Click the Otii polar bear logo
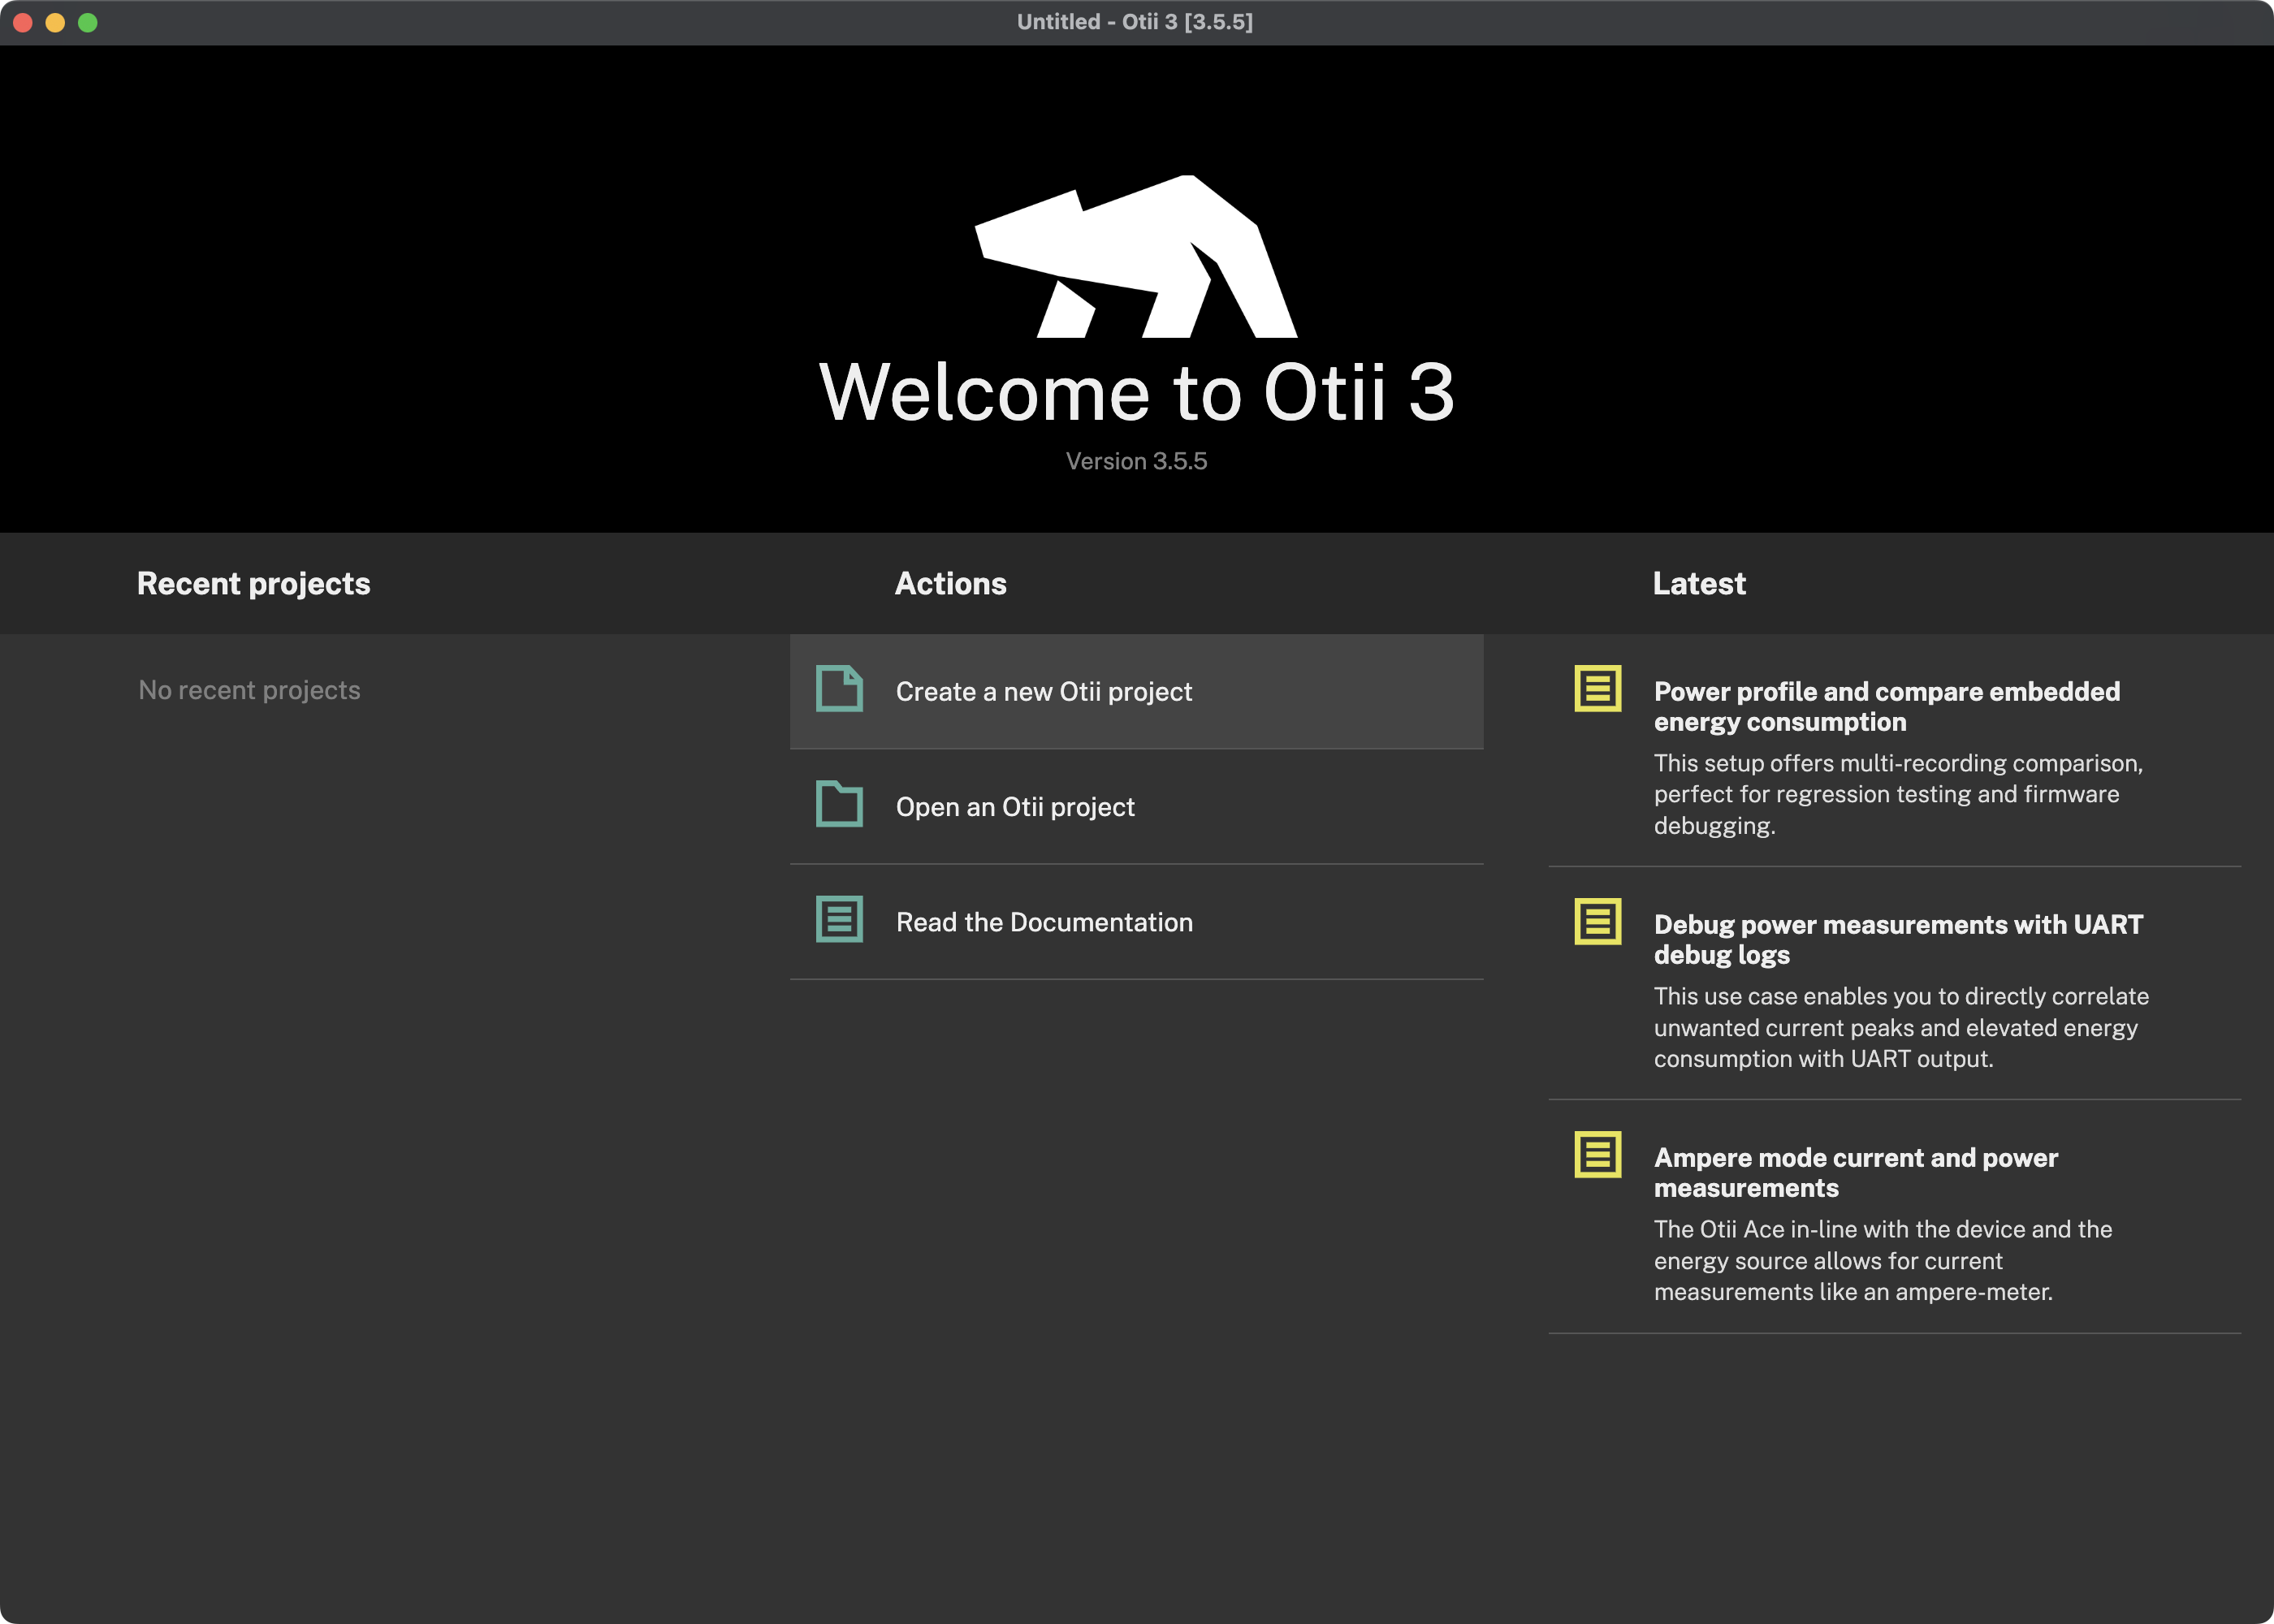Image resolution: width=2274 pixels, height=1624 pixels. tap(1136, 256)
